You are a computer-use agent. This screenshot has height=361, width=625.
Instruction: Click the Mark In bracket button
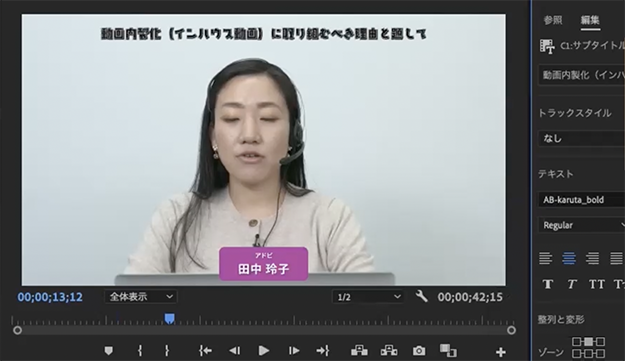(x=140, y=351)
